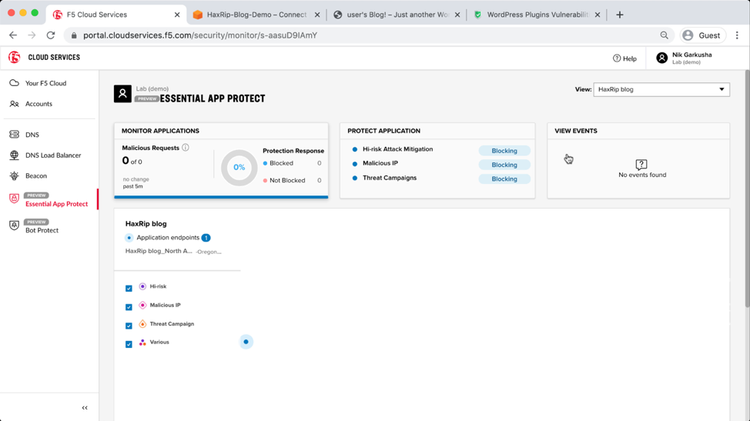Uncheck the Hi-risk checkbox

pos(129,288)
